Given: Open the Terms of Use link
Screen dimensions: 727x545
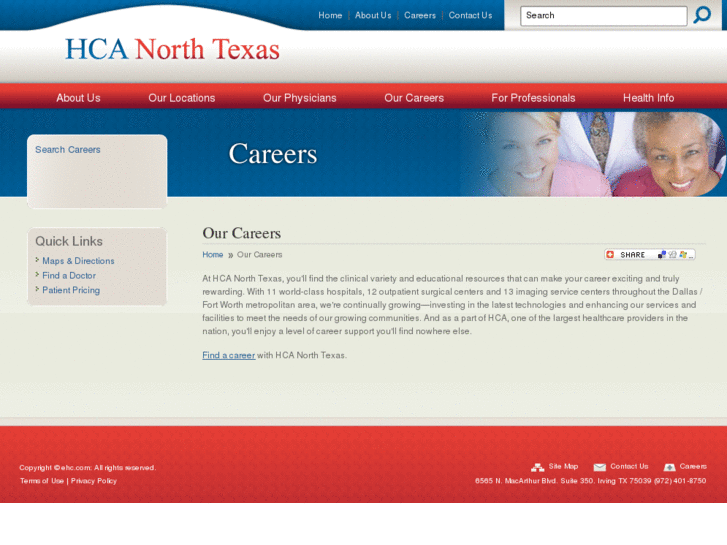Looking at the screenshot, I should point(42,481).
